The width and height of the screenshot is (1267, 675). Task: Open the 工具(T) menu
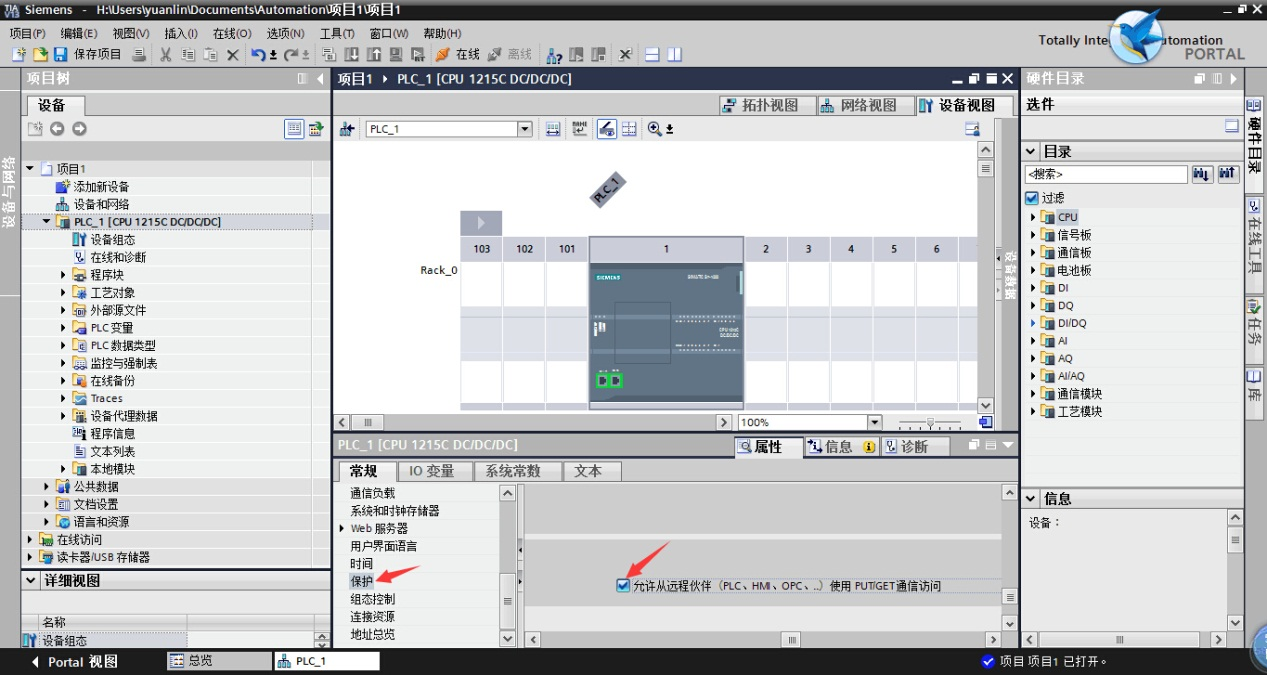point(337,33)
